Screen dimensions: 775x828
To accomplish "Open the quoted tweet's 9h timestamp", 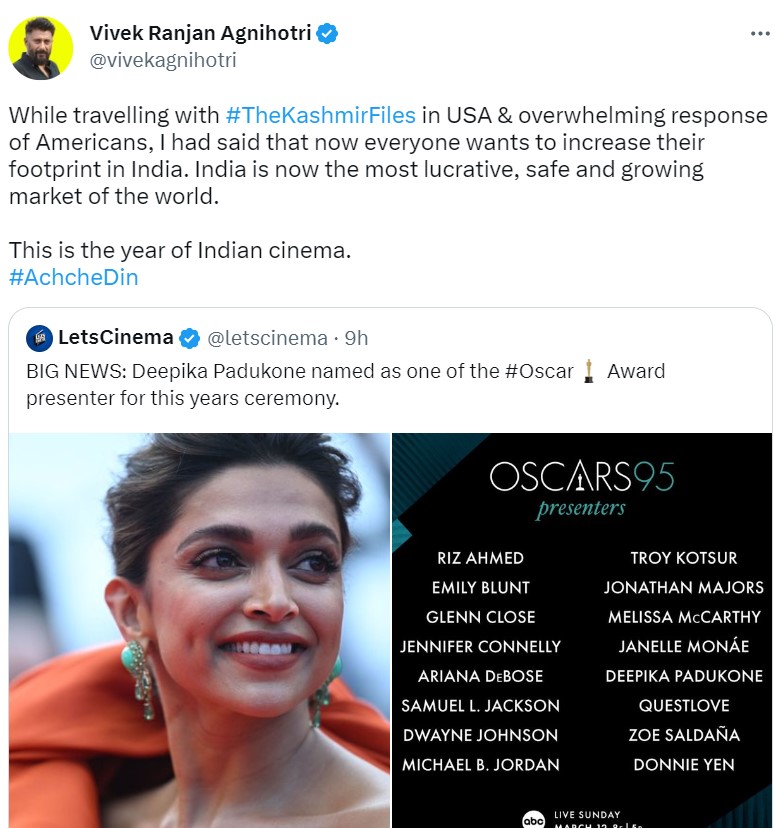I will 357,338.
